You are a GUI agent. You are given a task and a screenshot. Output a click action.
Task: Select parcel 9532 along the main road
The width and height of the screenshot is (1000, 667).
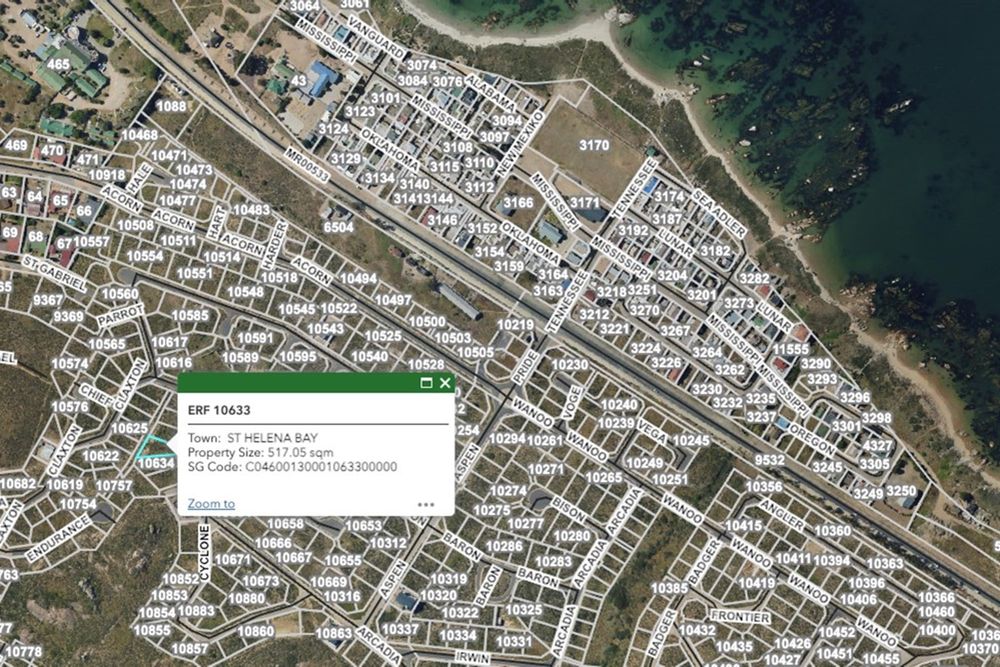coord(770,460)
